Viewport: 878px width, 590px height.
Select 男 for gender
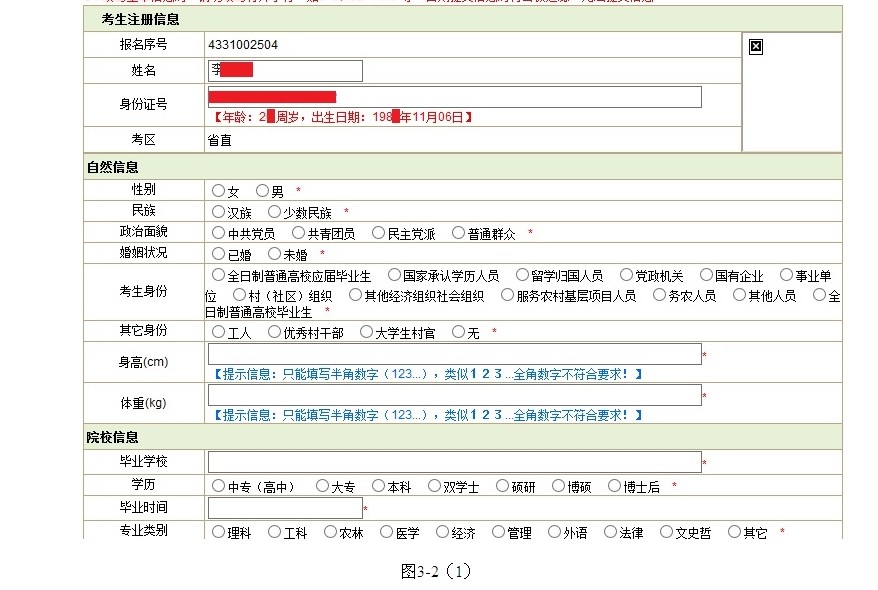coord(262,191)
